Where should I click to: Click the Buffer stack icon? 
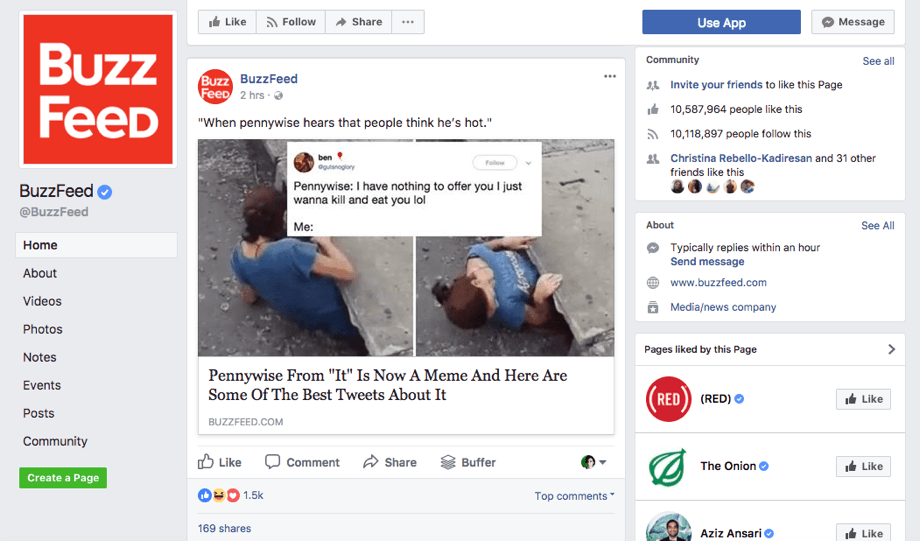[448, 462]
